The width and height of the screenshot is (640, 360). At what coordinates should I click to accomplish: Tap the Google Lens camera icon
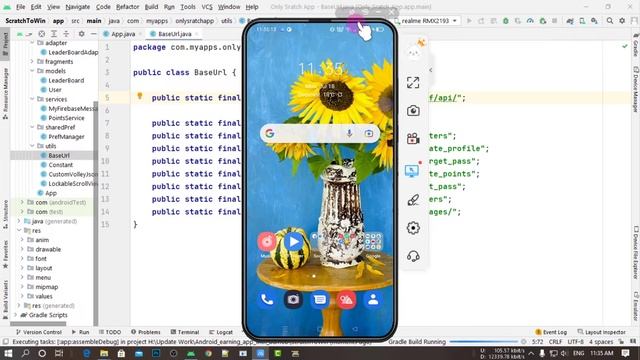[369, 133]
